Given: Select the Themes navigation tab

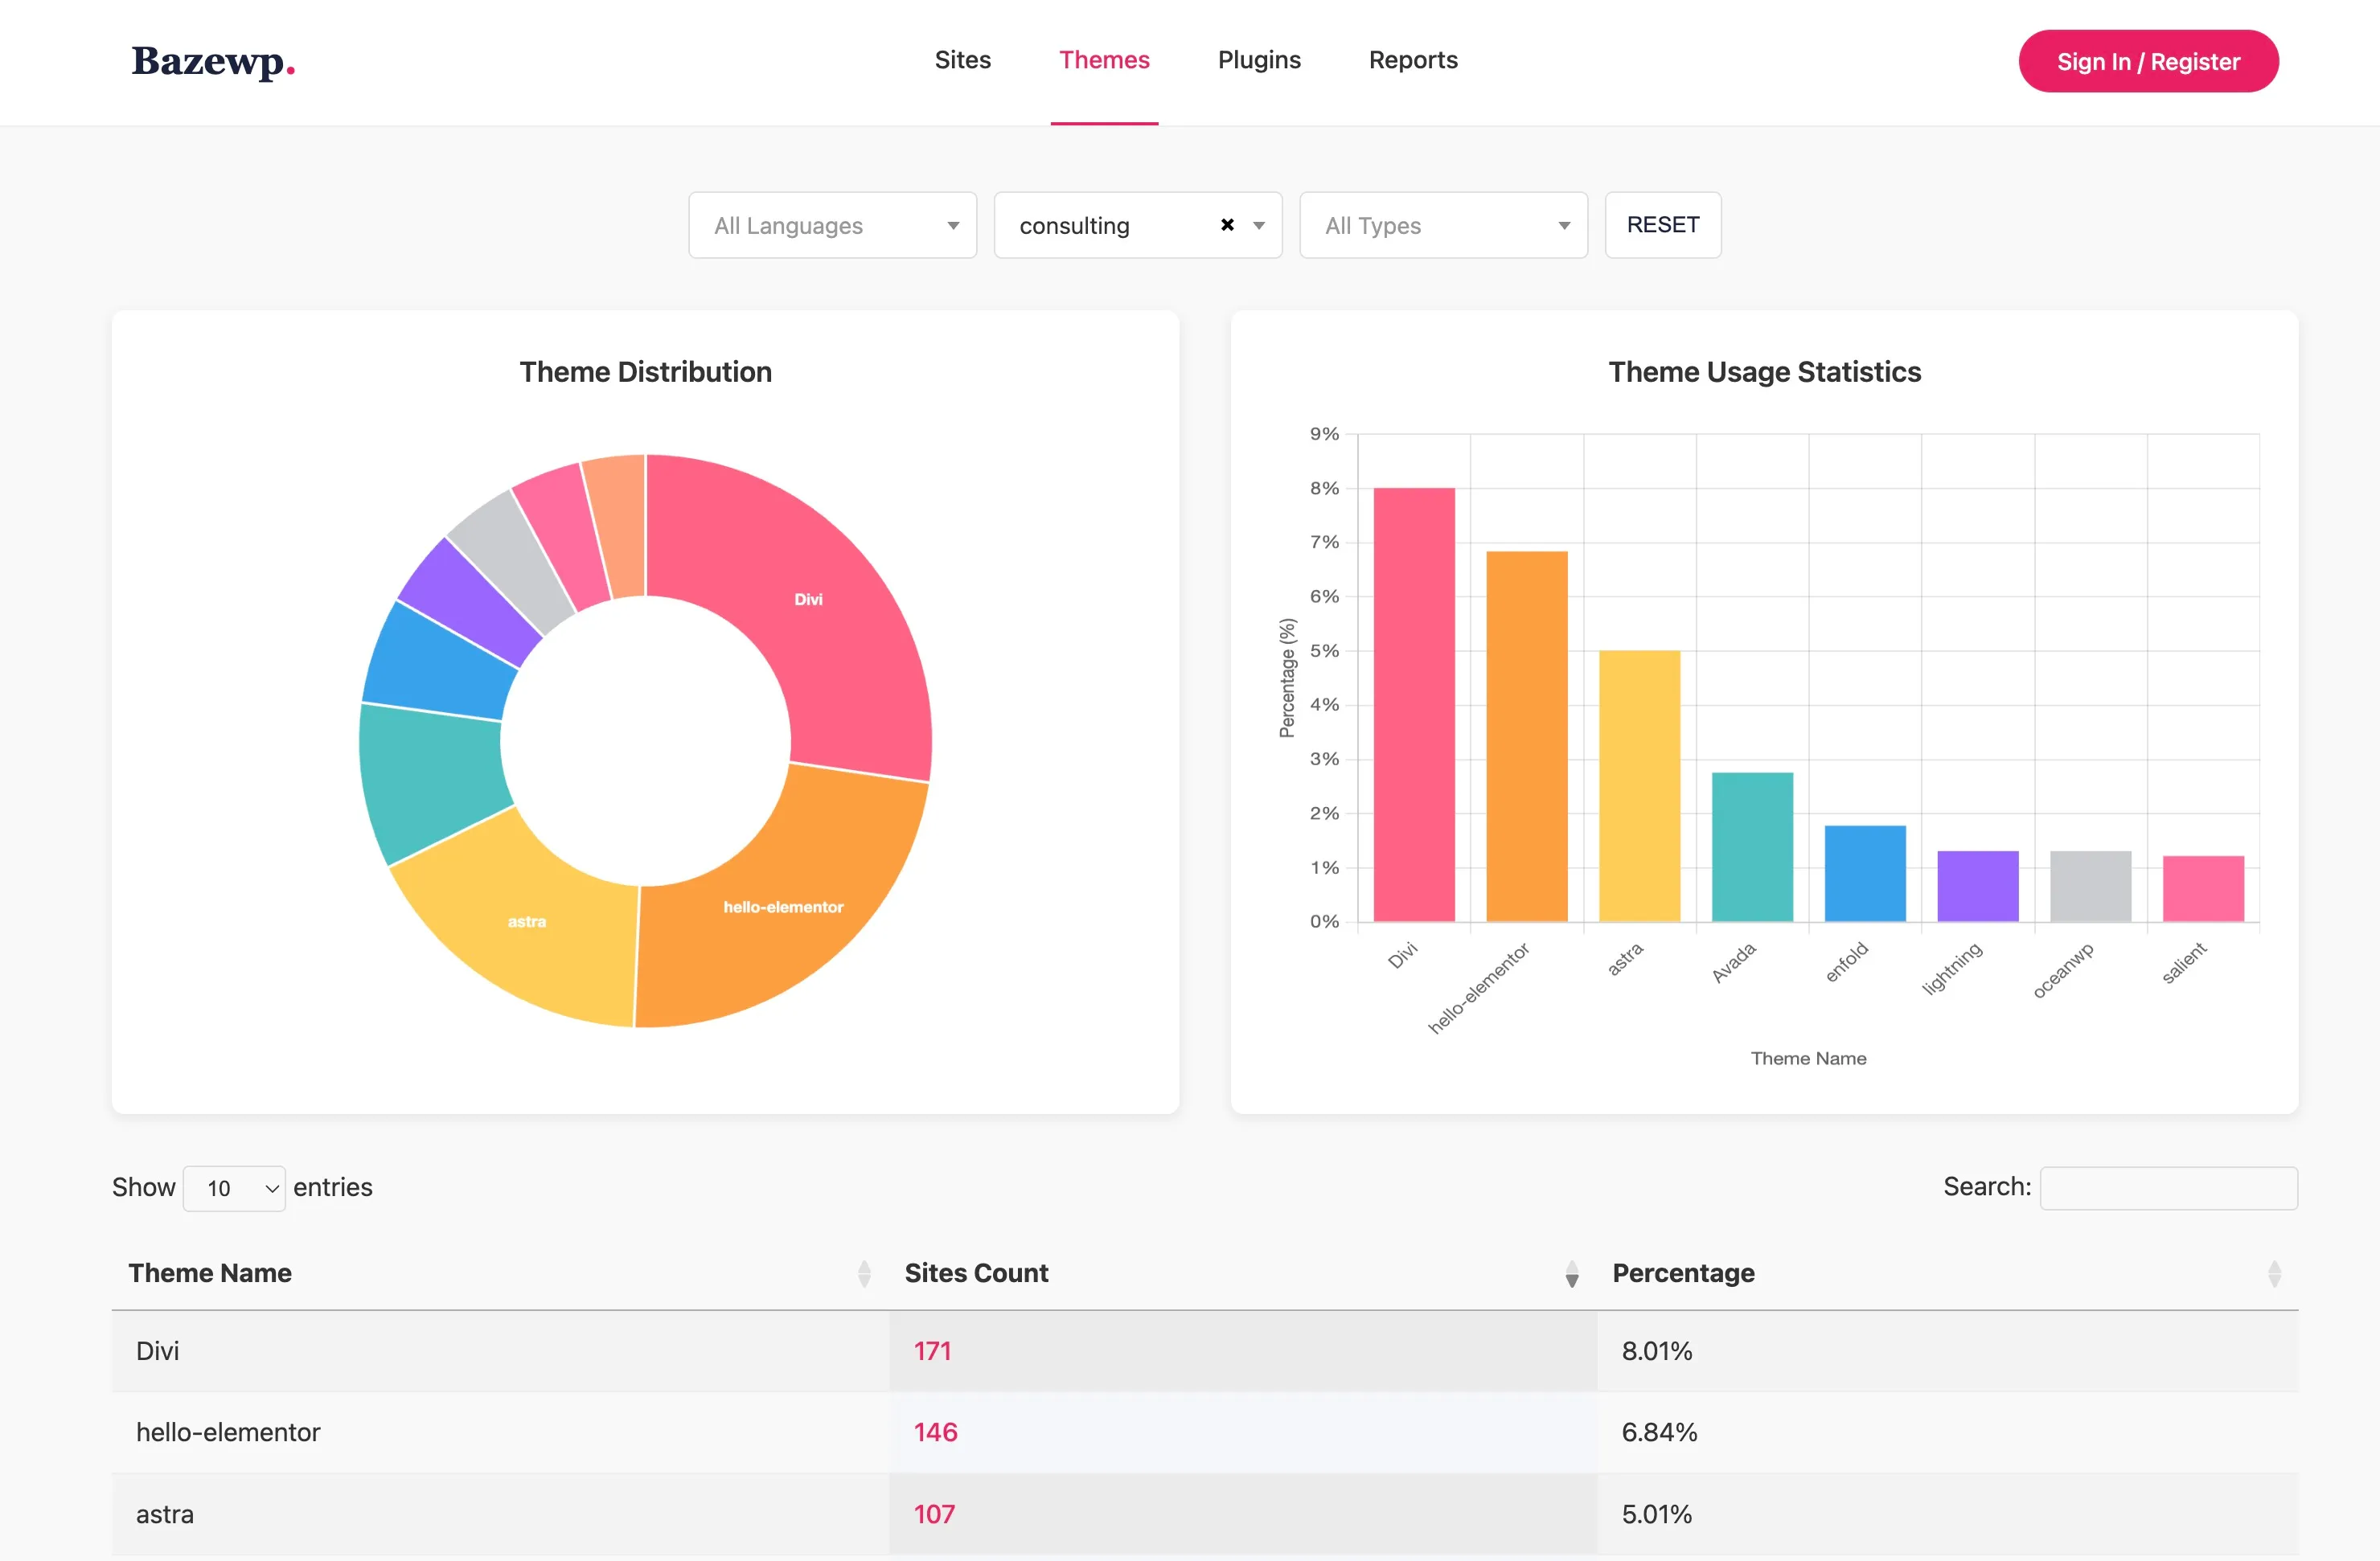Looking at the screenshot, I should [1104, 60].
